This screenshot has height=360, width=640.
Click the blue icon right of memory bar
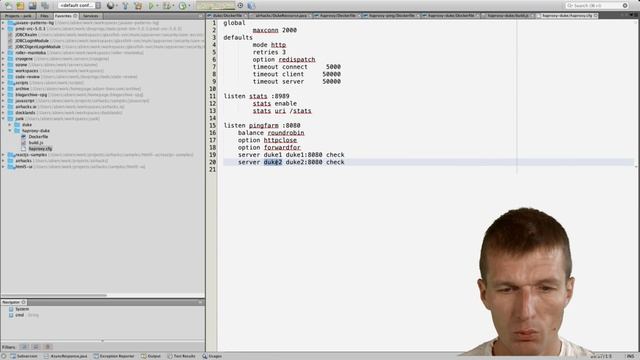(x=251, y=6)
